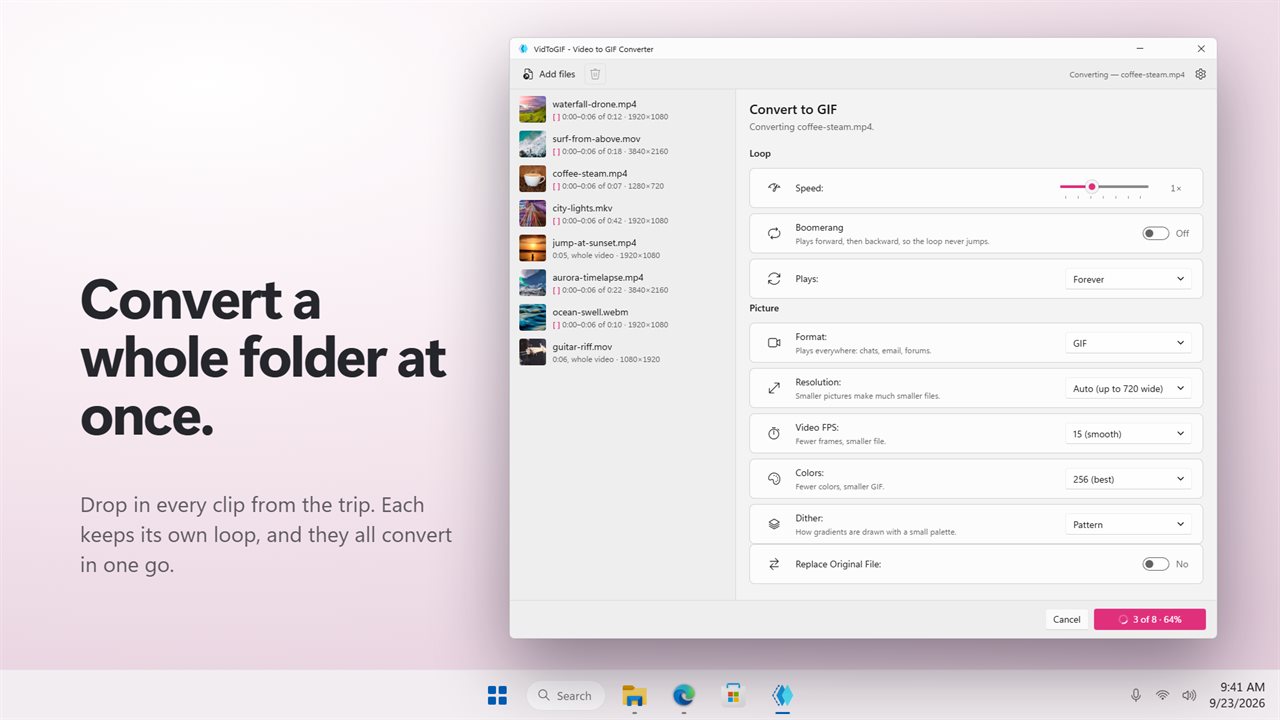
Task: Open the Dither dropdown set to Pattern
Action: tap(1128, 524)
